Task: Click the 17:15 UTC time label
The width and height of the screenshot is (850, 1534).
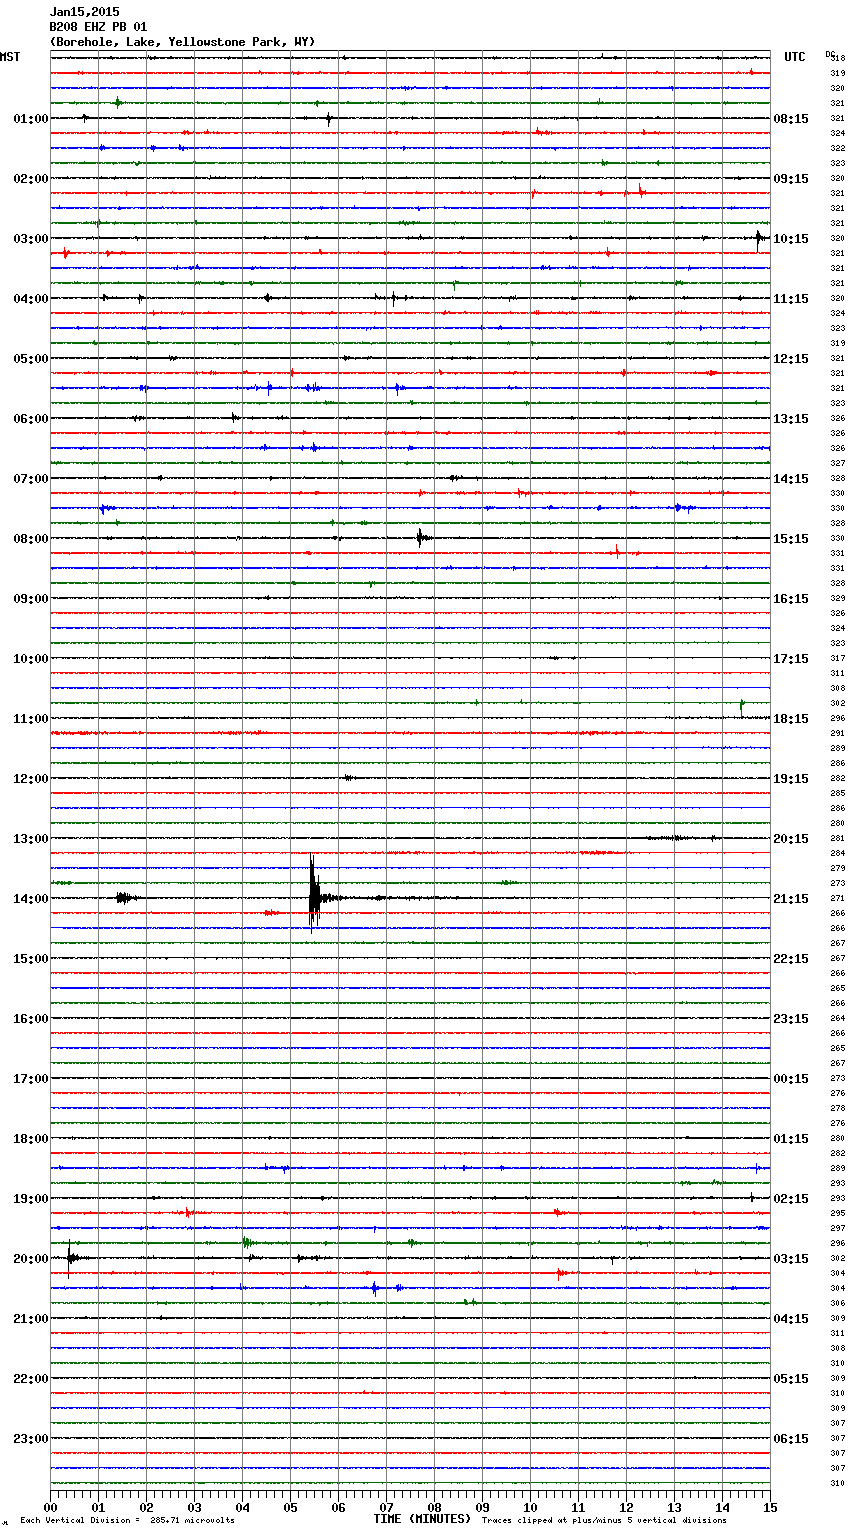Action: click(x=791, y=659)
